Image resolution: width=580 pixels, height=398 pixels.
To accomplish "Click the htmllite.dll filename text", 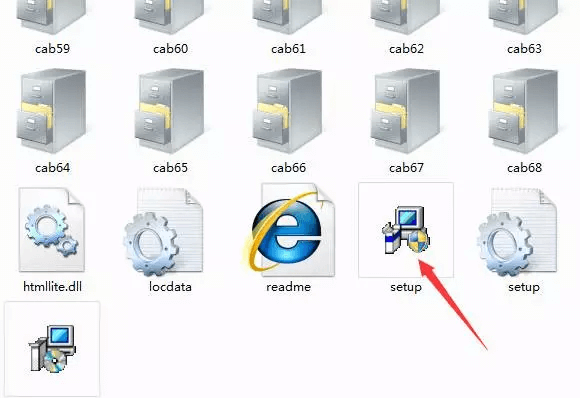I will click(x=52, y=287).
